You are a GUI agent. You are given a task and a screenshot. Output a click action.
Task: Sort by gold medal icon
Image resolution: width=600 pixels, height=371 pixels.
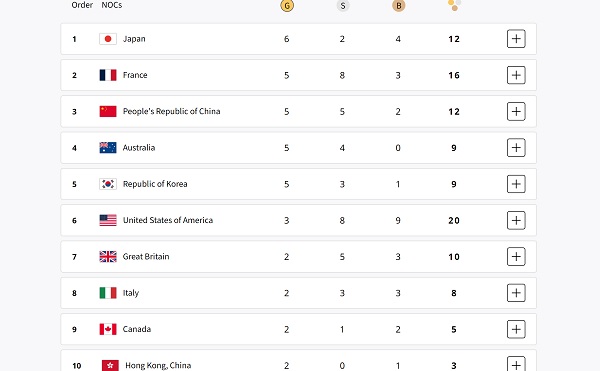287,5
